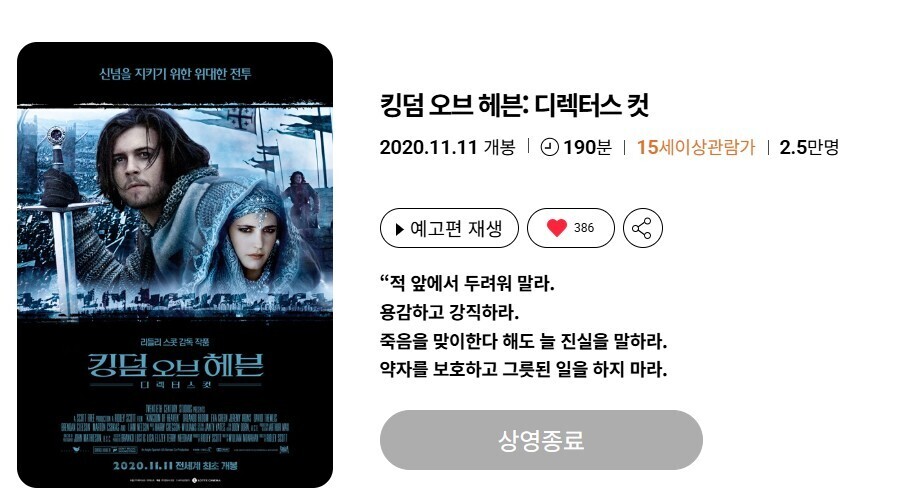Select synopsis line 약자를 보호하고 그릇된 일을 하지 마라
Image resolution: width=908 pixels, height=490 pixels.
pyautogui.click(x=523, y=369)
